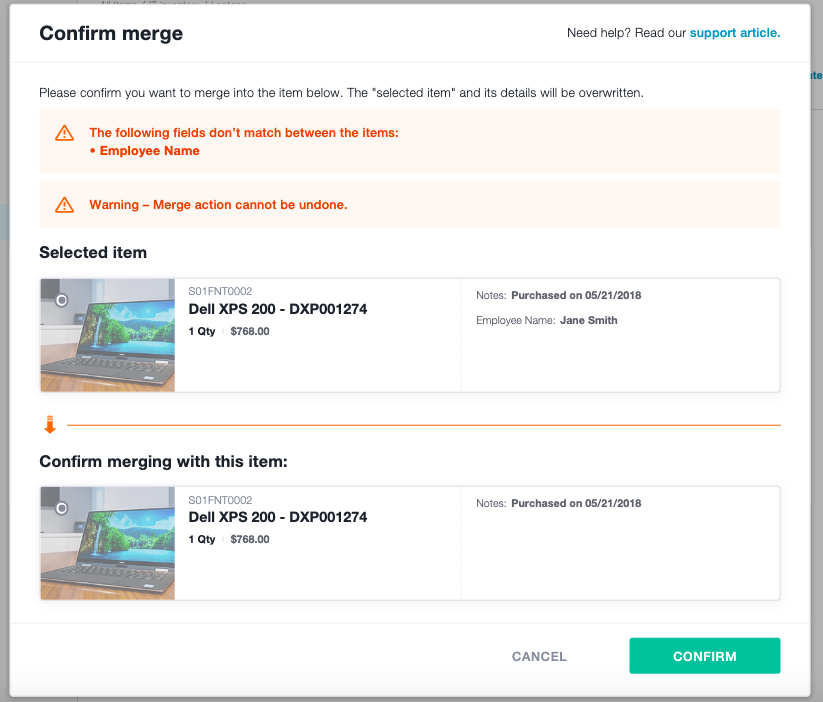Click Selected item note 'Purchased on 05/21/2018'
Image resolution: width=823 pixels, height=702 pixels.
pyautogui.click(x=576, y=295)
